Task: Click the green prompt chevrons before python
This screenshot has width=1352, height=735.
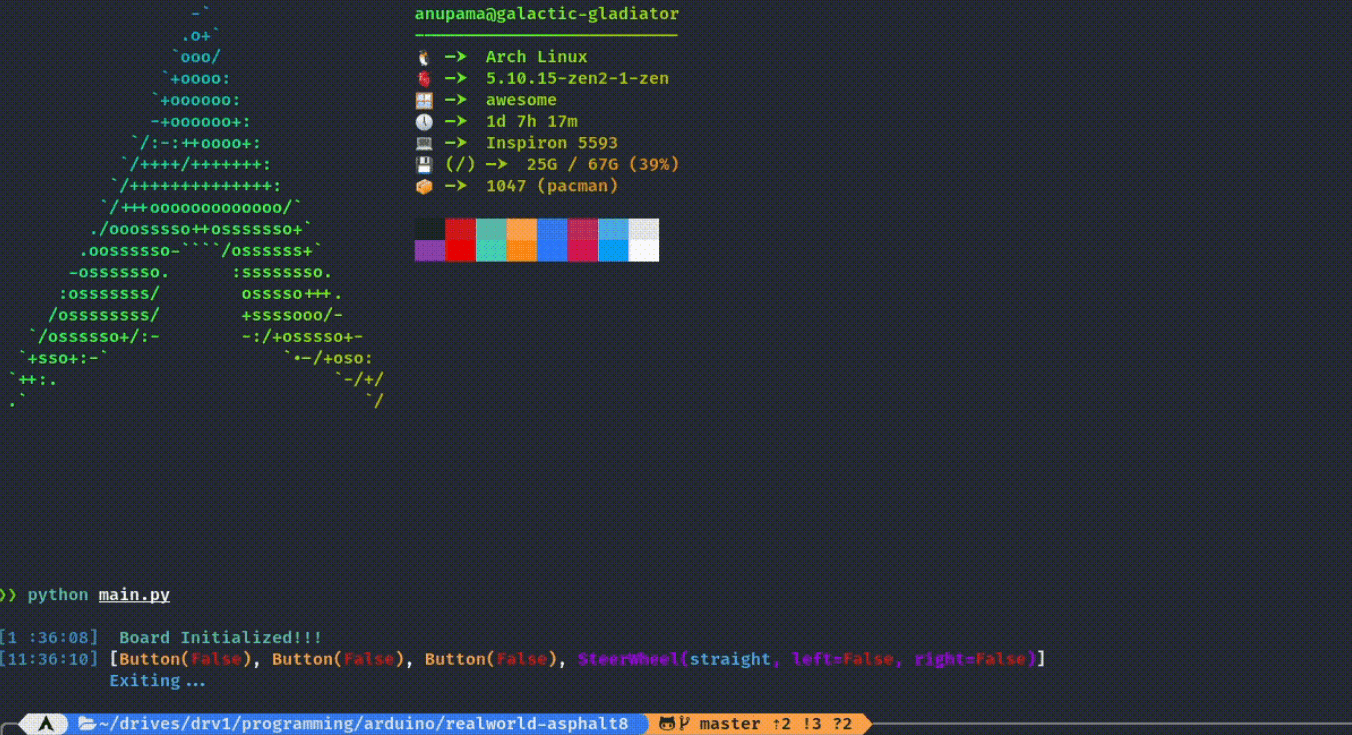Action: (8, 595)
